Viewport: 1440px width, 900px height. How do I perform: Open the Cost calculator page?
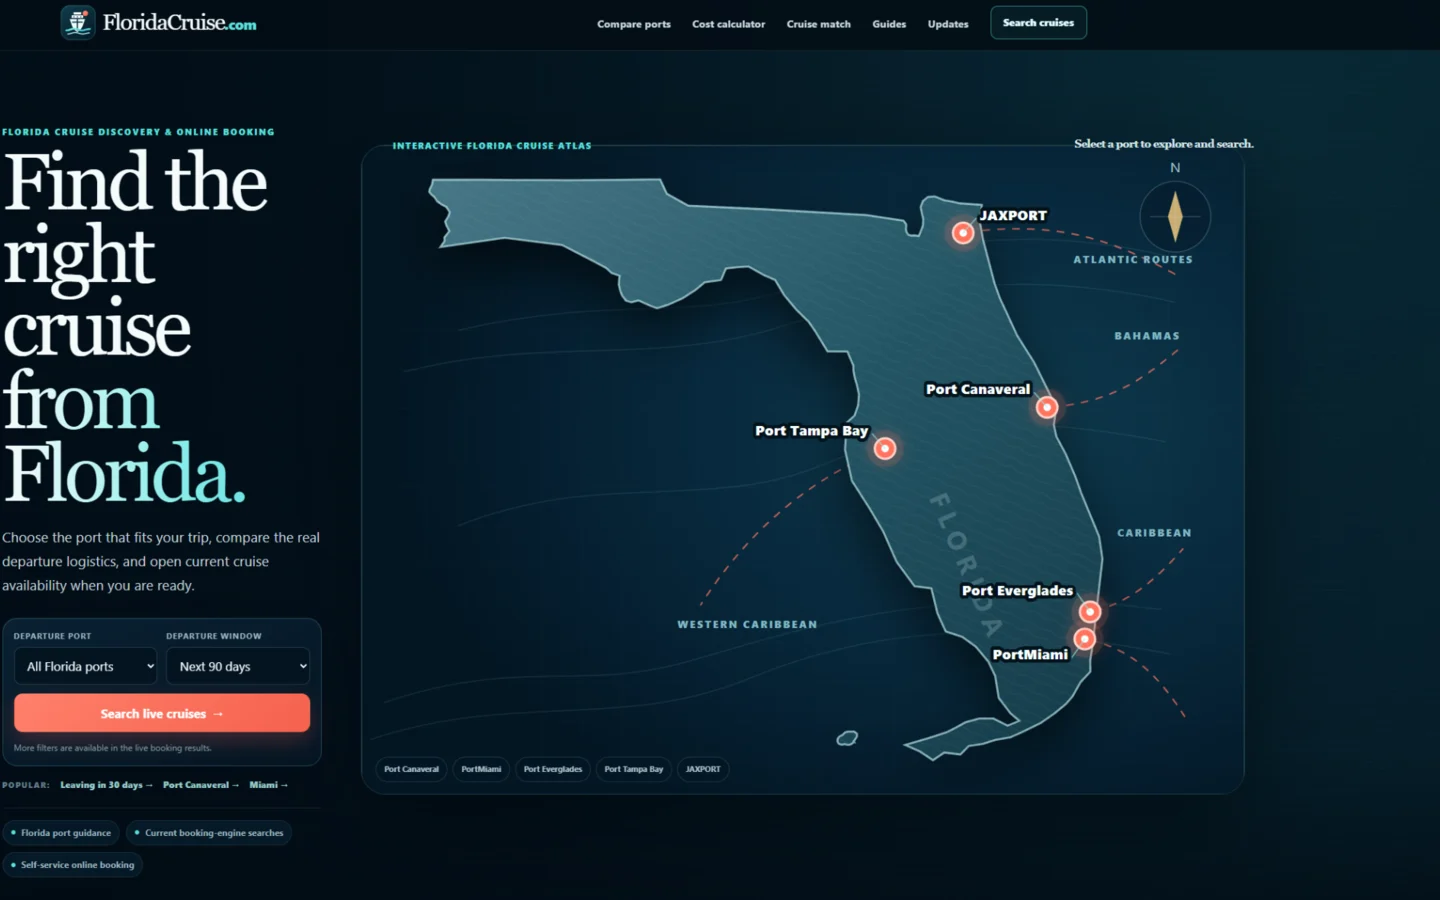click(x=729, y=24)
